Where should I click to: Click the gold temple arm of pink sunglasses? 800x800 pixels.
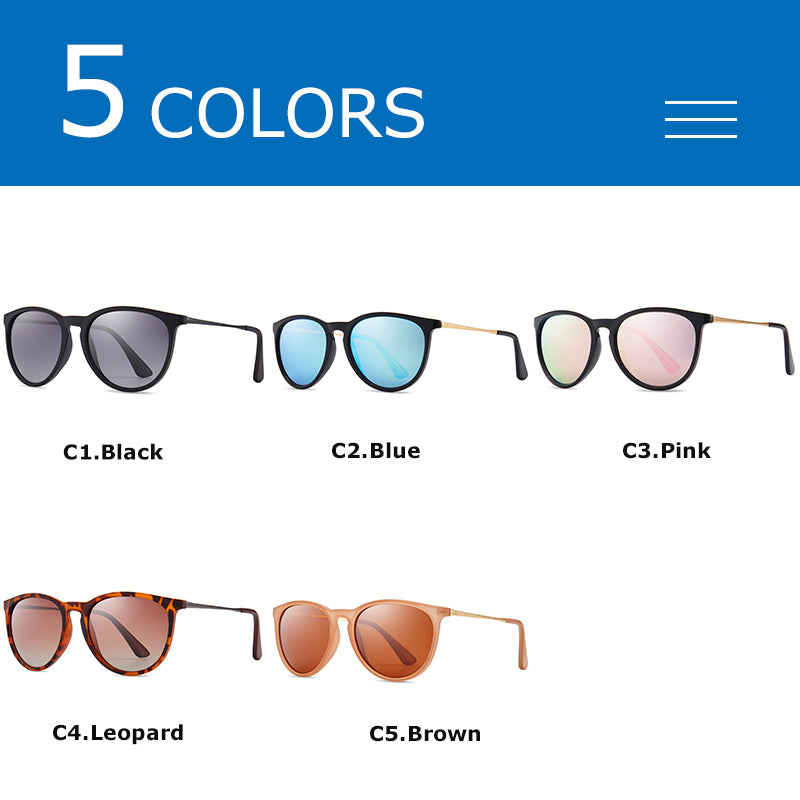point(740,321)
